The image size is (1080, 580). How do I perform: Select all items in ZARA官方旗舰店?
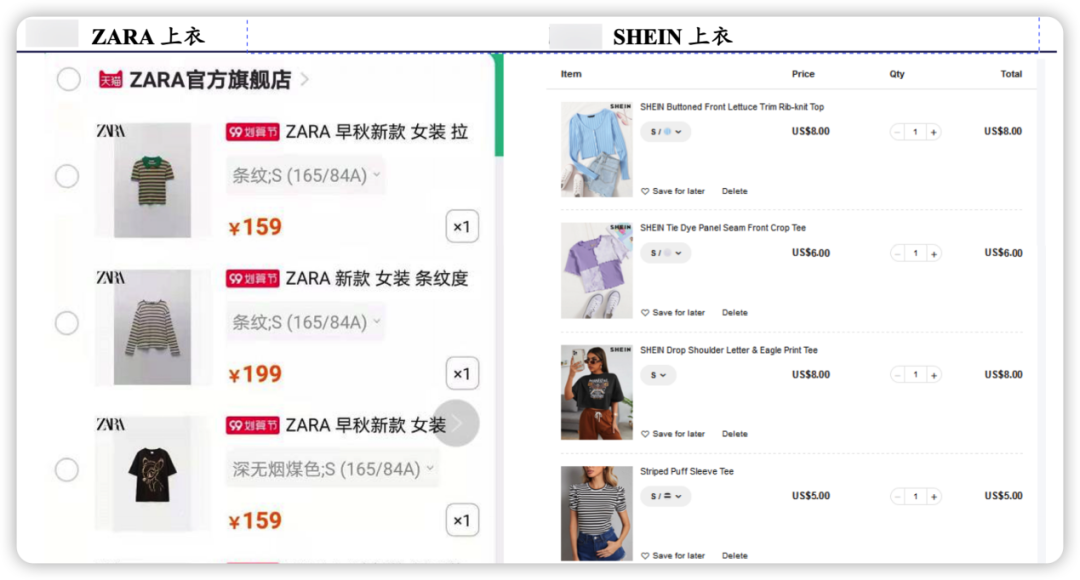[x=68, y=79]
